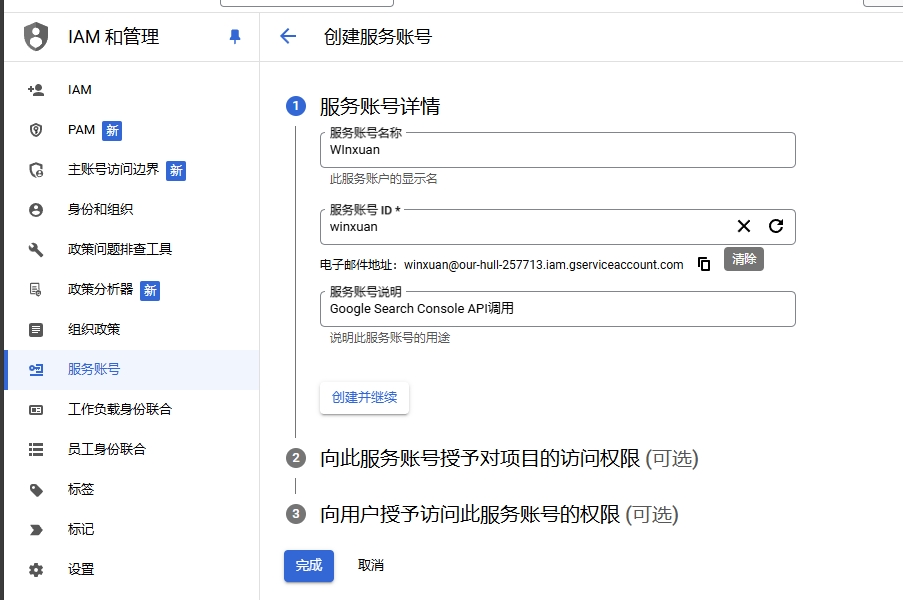Screen dimensions: 903x600
Task: Open IAM in the sidebar
Action: (x=80, y=90)
